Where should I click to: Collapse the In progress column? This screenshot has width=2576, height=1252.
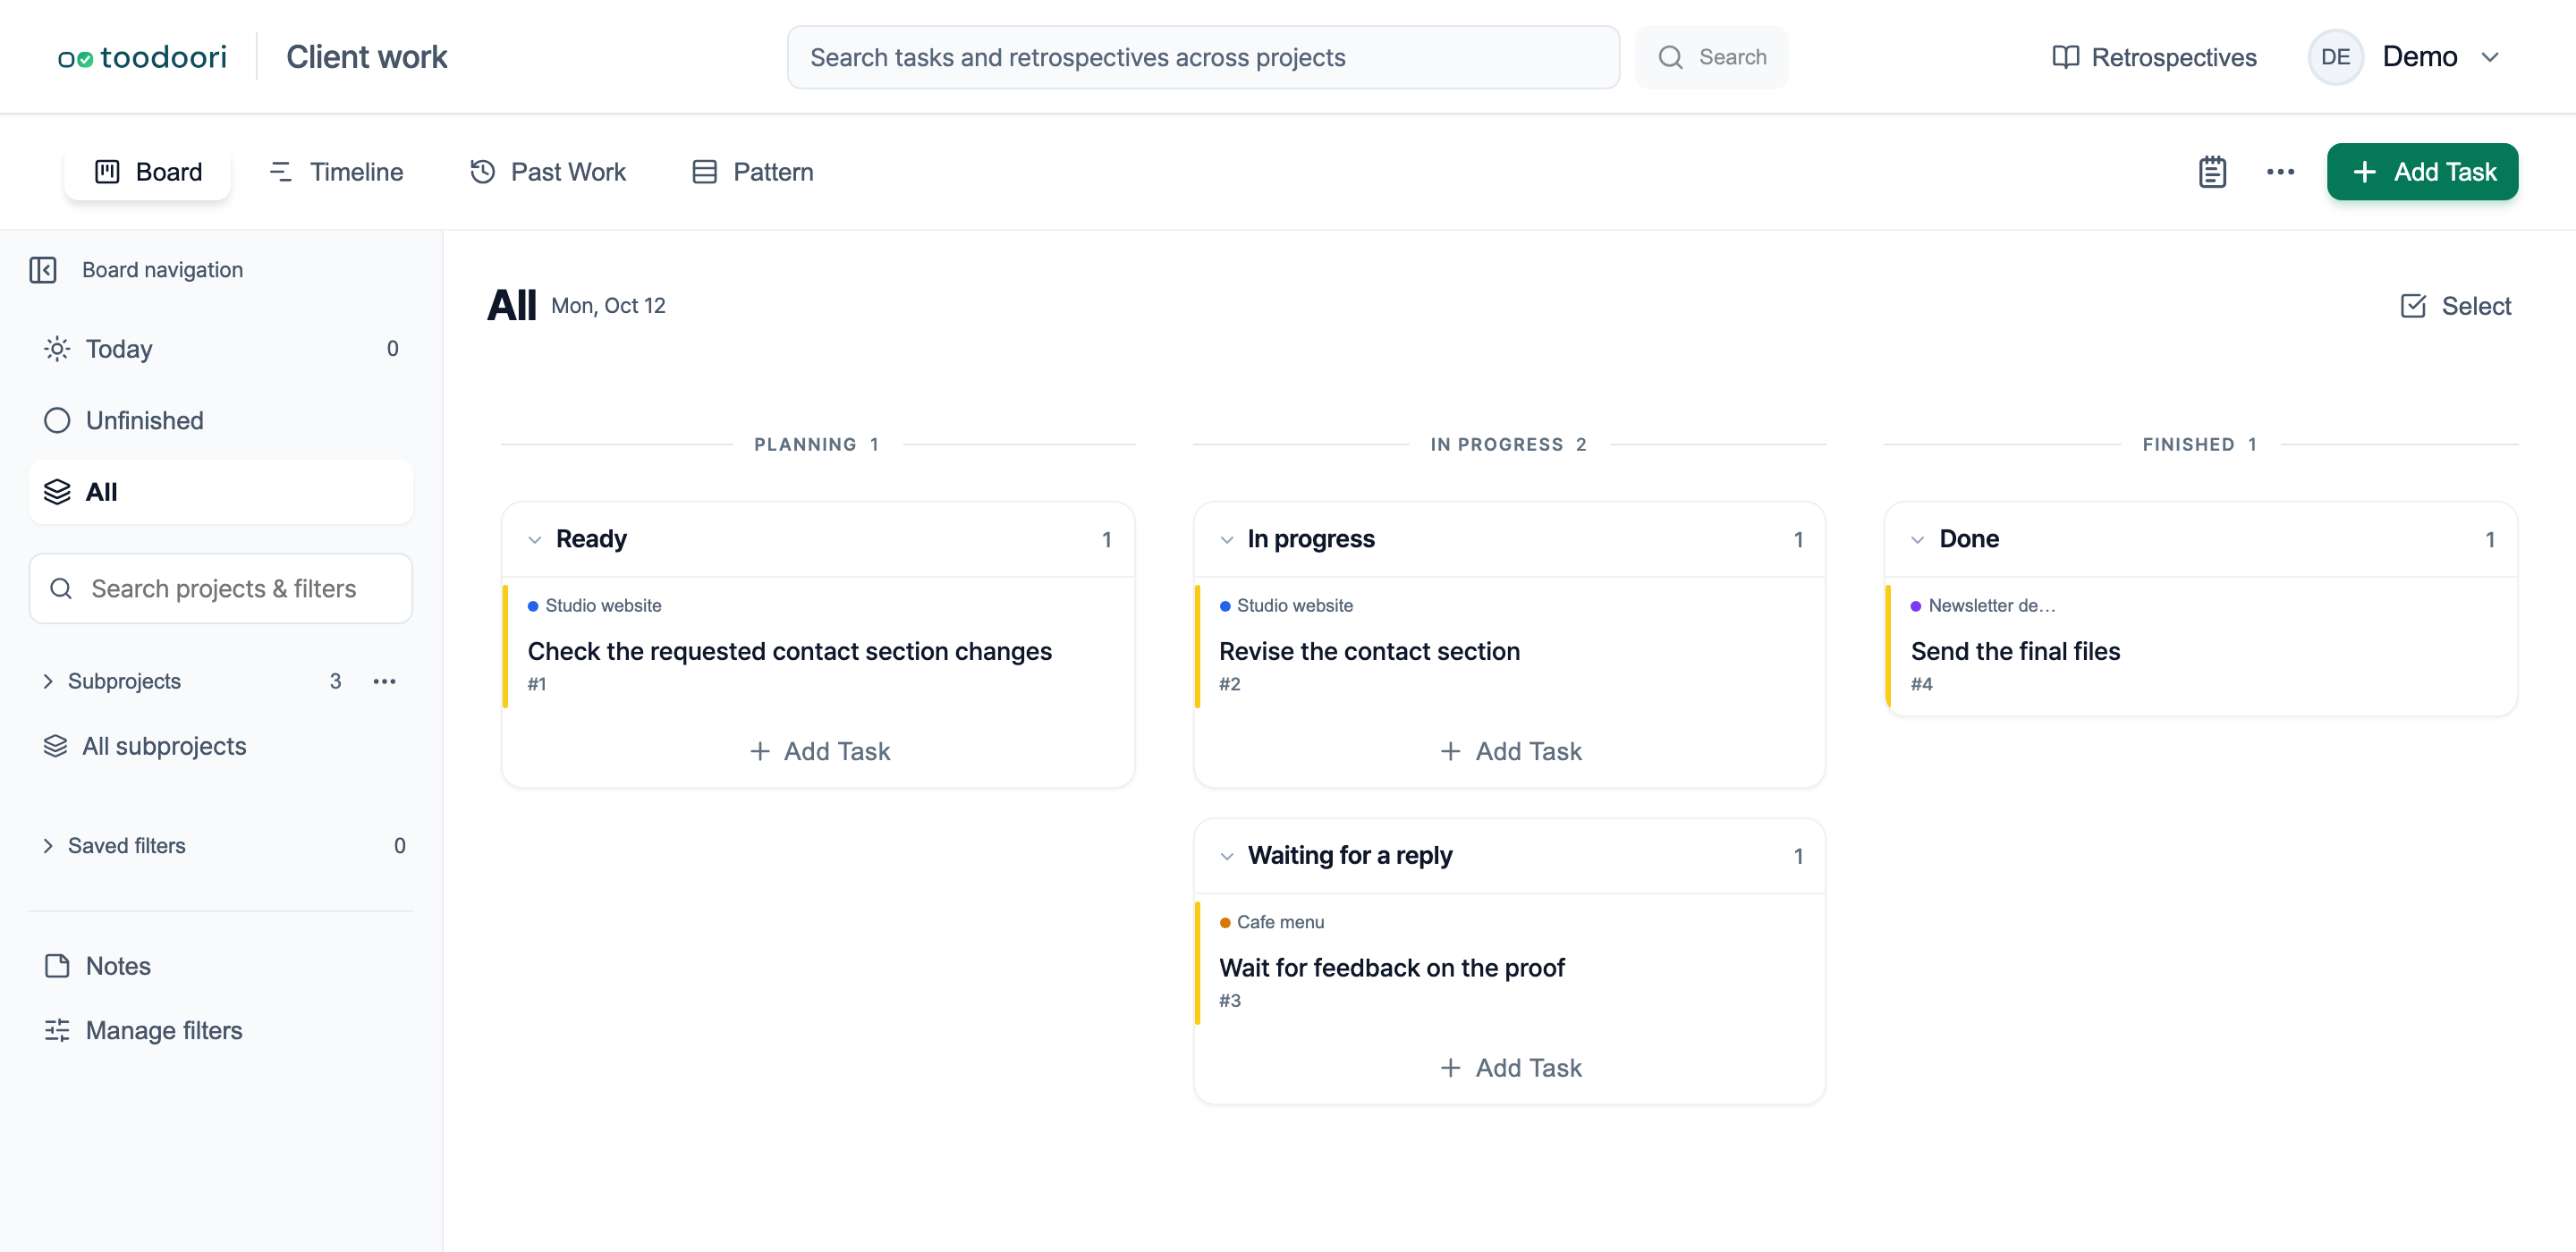1227,540
